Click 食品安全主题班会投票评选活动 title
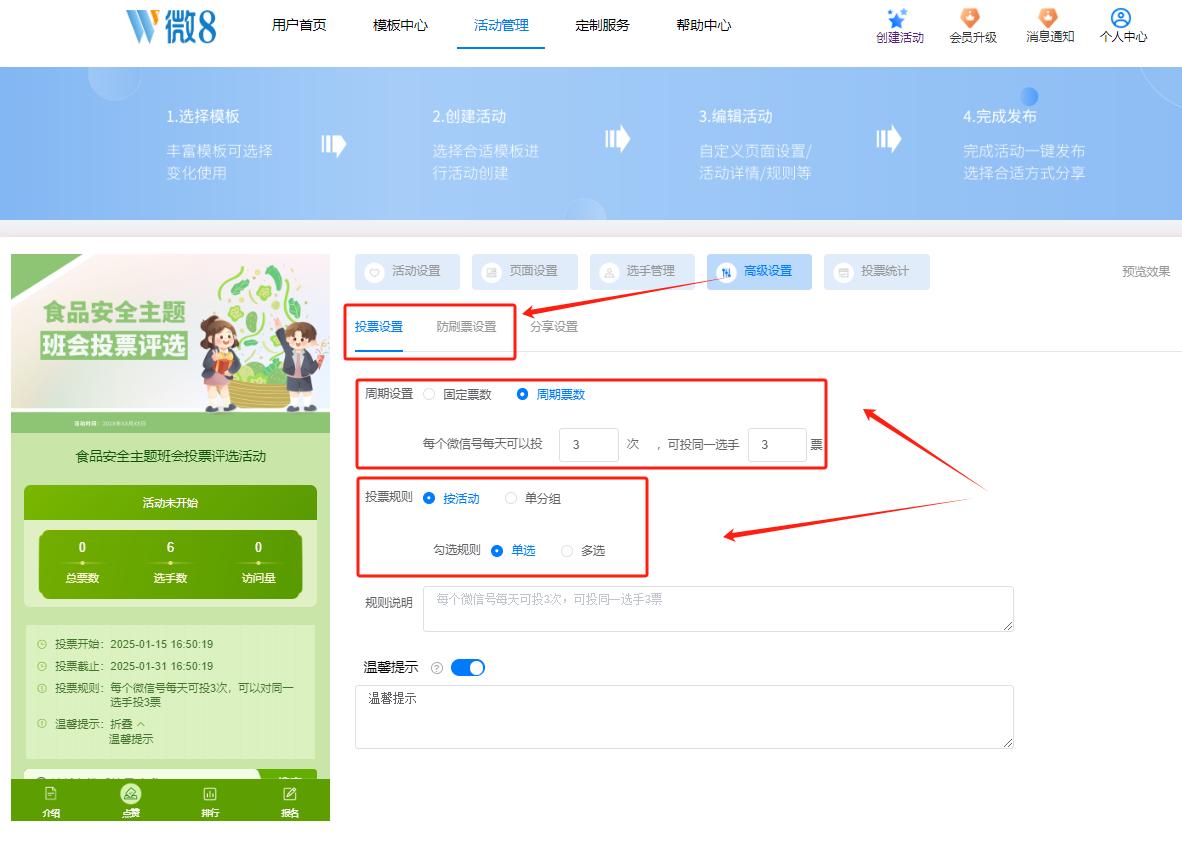 coord(170,456)
